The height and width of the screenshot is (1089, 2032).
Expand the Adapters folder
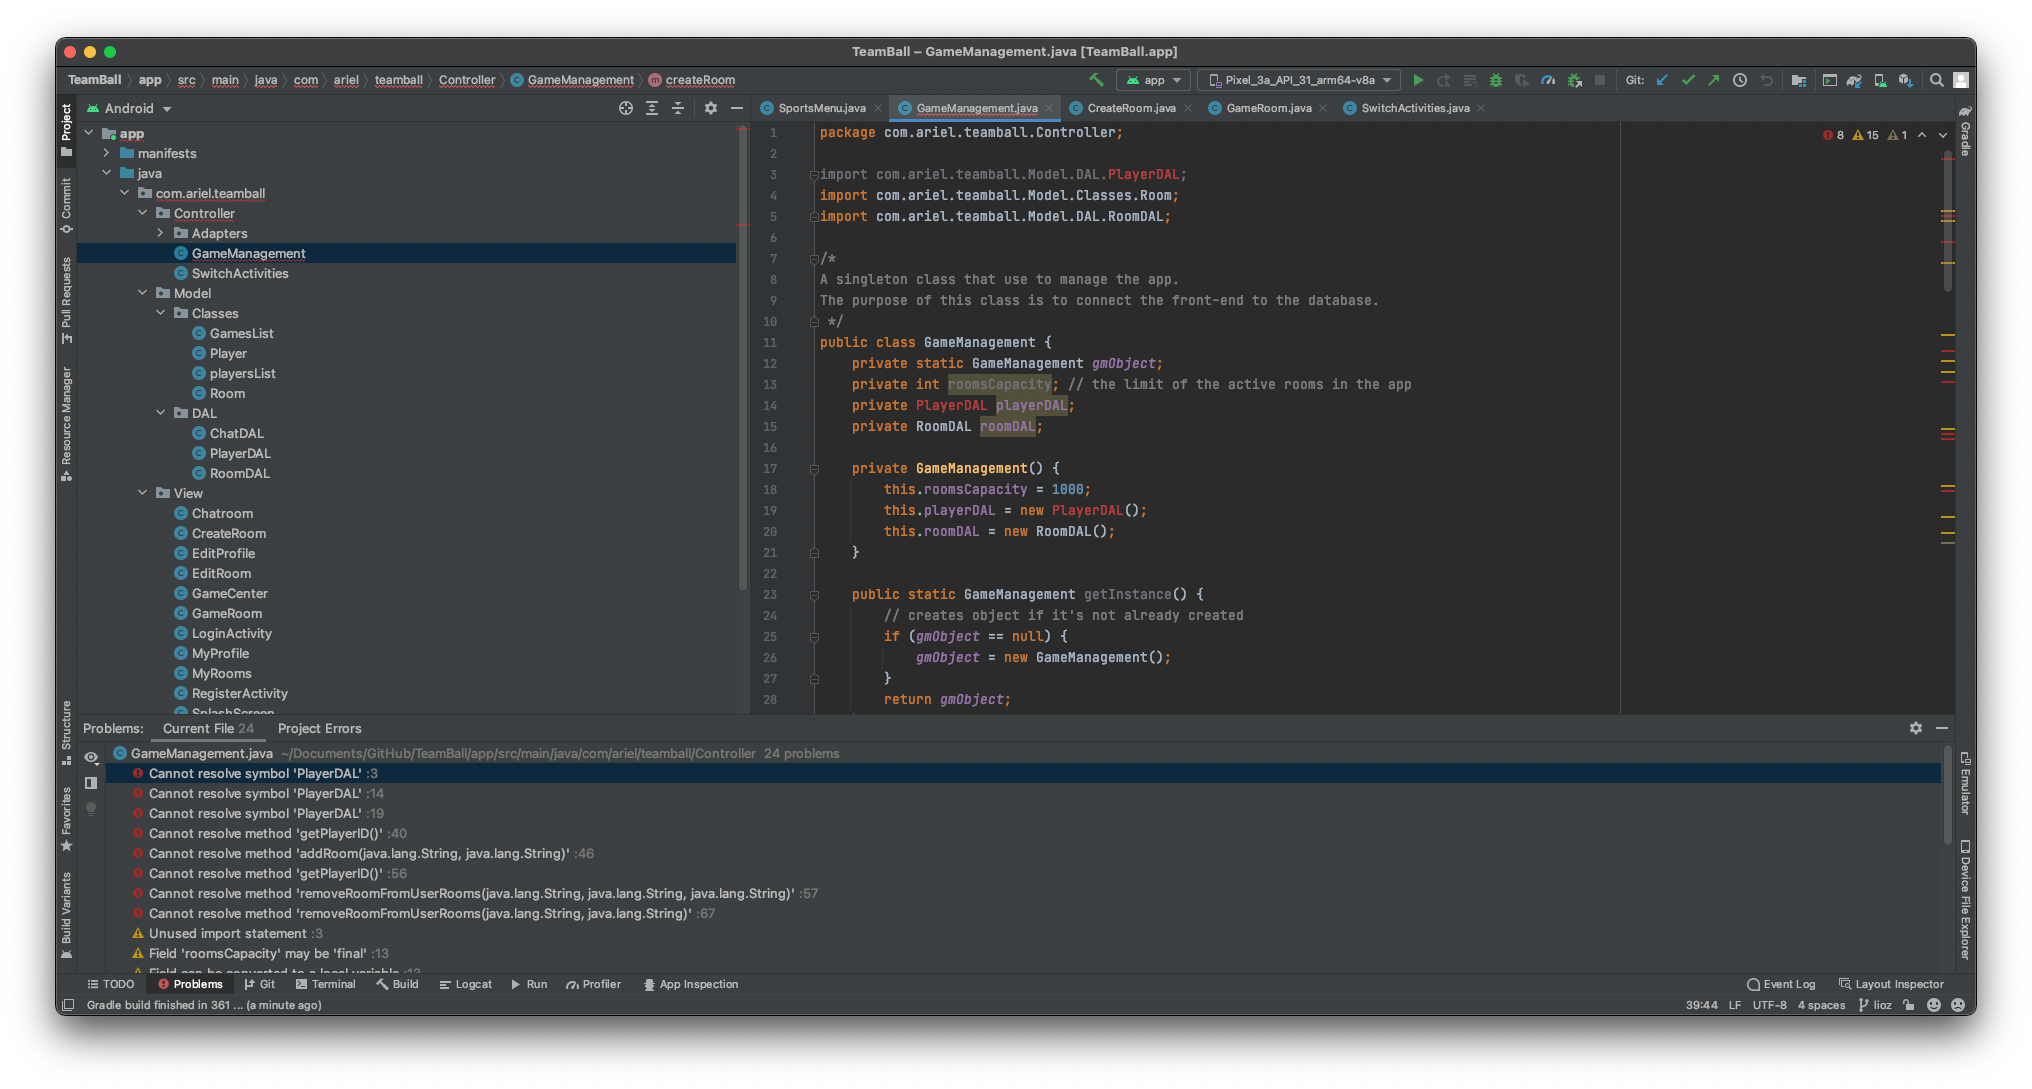click(160, 233)
